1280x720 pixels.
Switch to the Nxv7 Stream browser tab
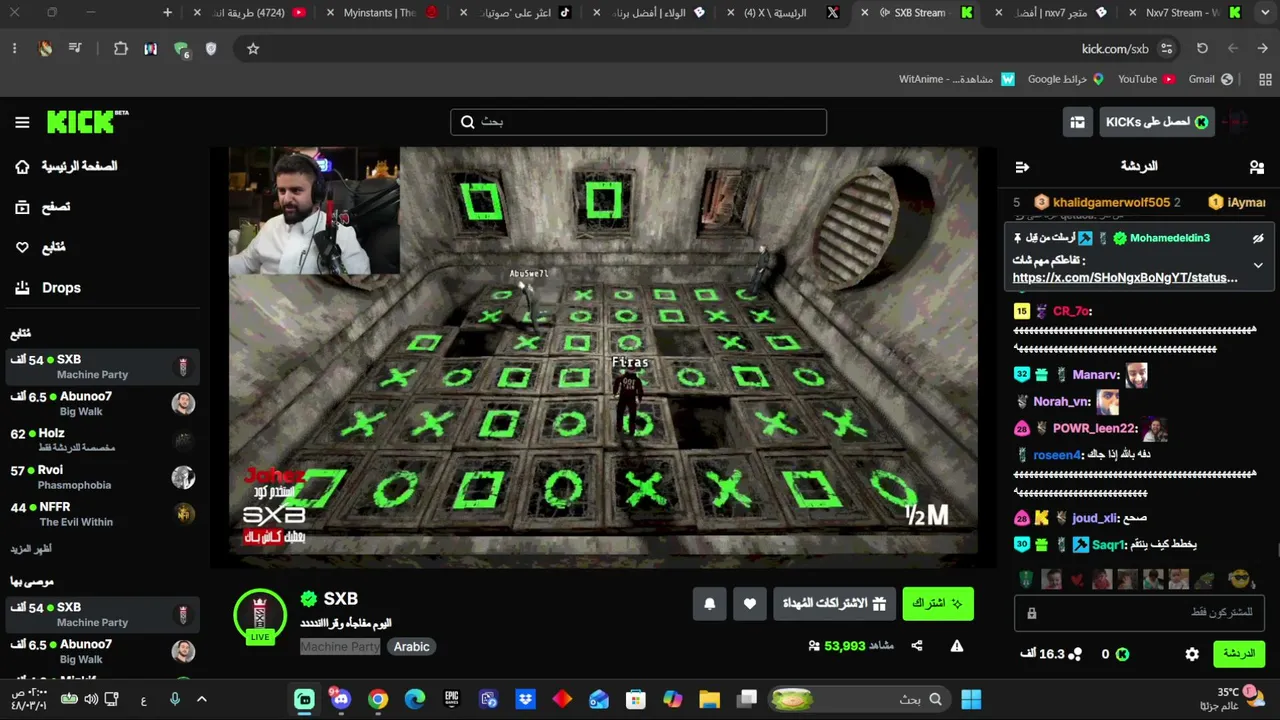pos(1185,13)
